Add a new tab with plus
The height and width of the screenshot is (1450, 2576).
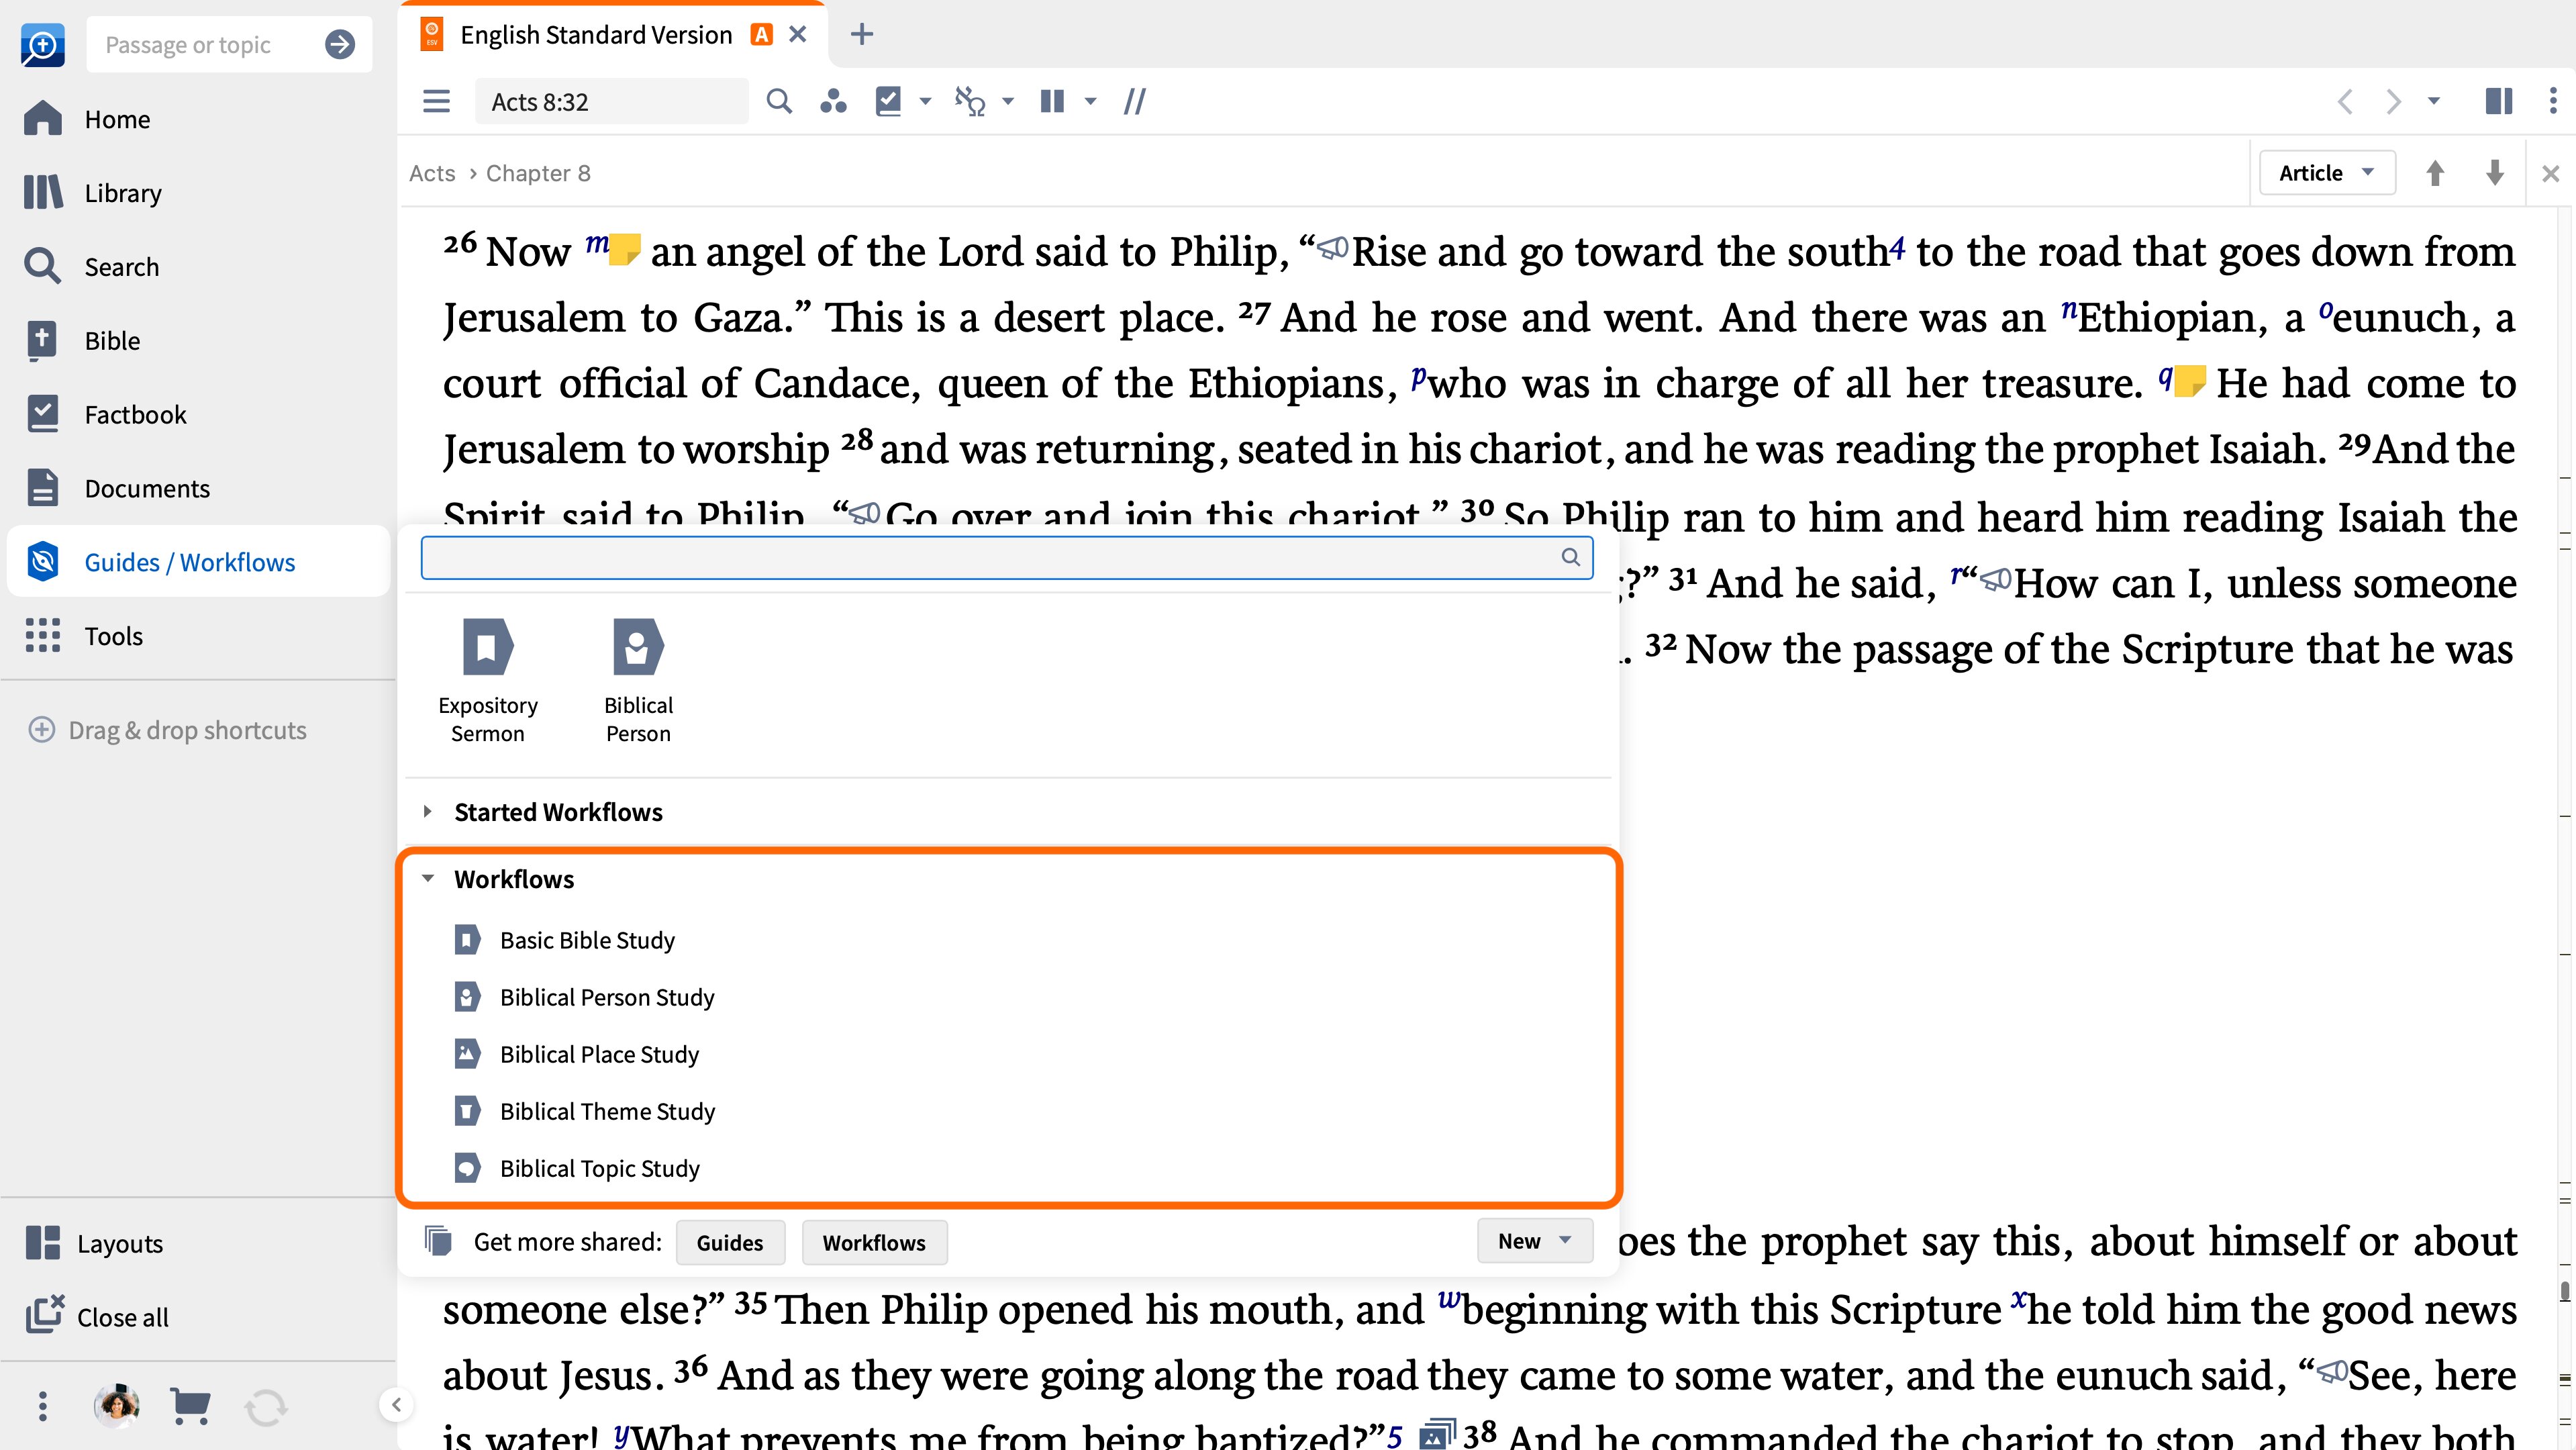[862, 34]
